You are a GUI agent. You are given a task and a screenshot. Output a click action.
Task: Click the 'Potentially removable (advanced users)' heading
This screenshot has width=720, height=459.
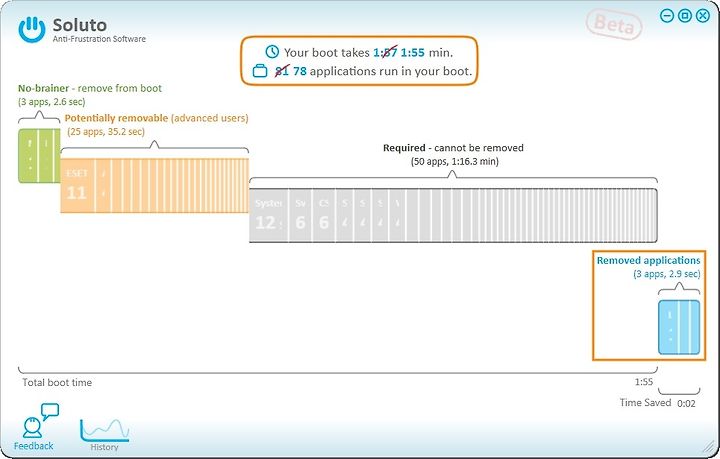coord(157,118)
